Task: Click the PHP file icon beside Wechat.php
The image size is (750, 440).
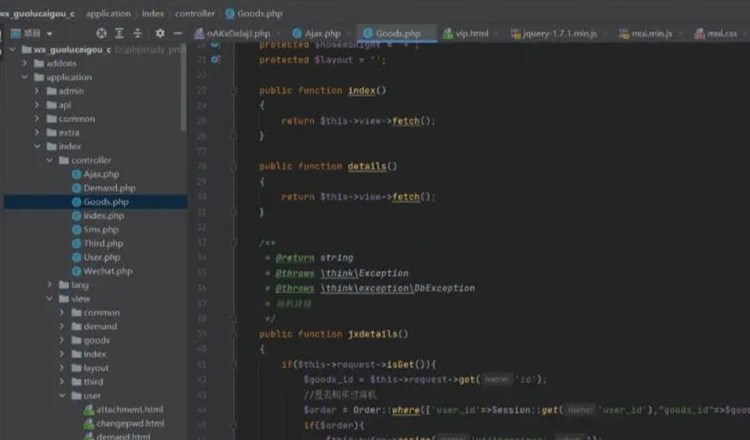Action: pos(76,271)
